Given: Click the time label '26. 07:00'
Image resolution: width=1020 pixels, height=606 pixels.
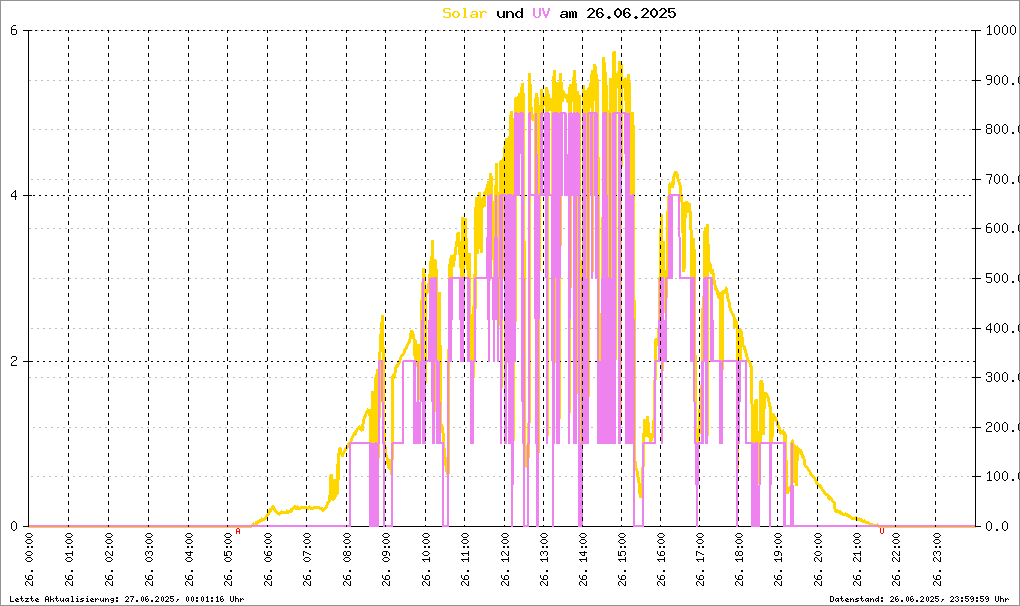Looking at the screenshot, I should click(307, 560).
